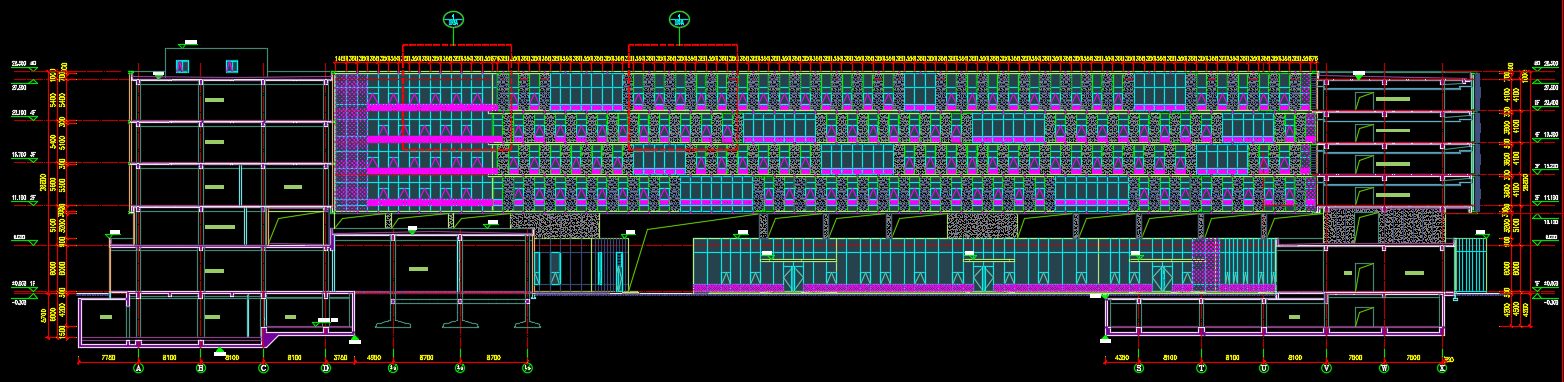Select the right rooftop penthouse window
Image resolution: width=1564 pixels, height=382 pixels.
(x=232, y=67)
